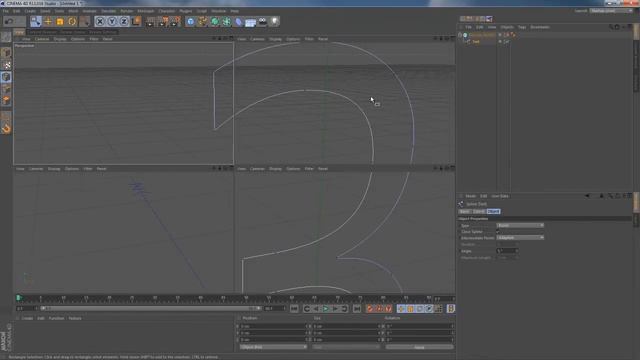This screenshot has height=360, width=640.
Task: Select the Scale tool
Action: (60, 21)
